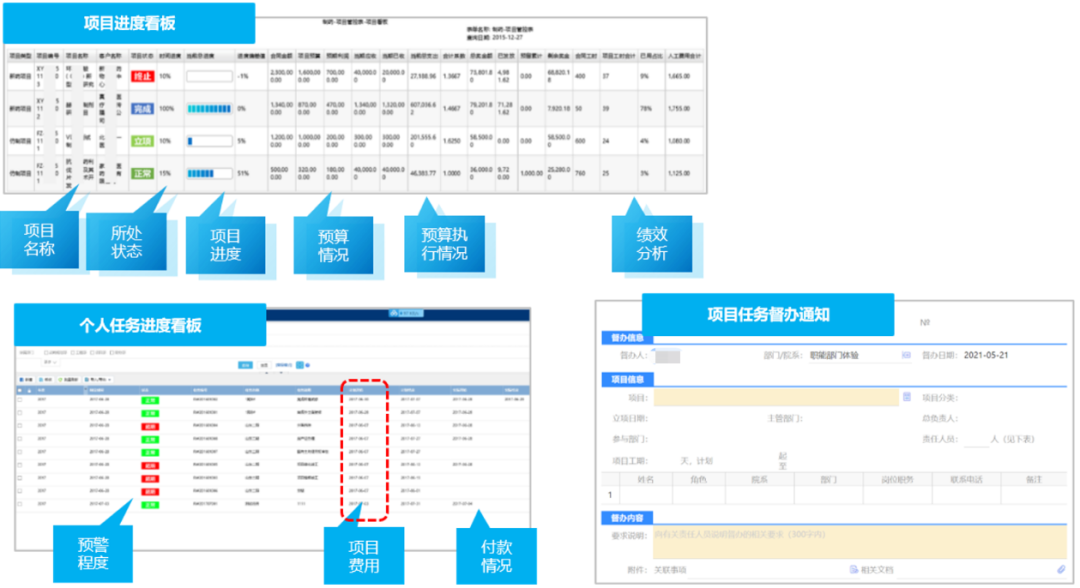The height and width of the screenshot is (588, 1080).
Task: Click the blue 完成 status badge
Action: pos(142,108)
